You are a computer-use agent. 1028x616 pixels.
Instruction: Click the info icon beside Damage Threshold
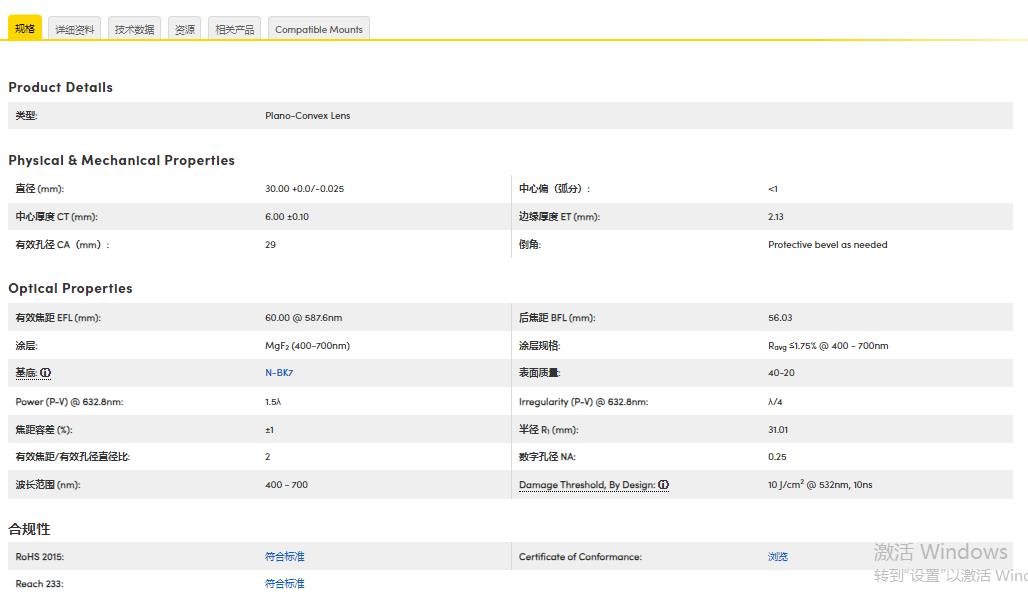point(664,485)
